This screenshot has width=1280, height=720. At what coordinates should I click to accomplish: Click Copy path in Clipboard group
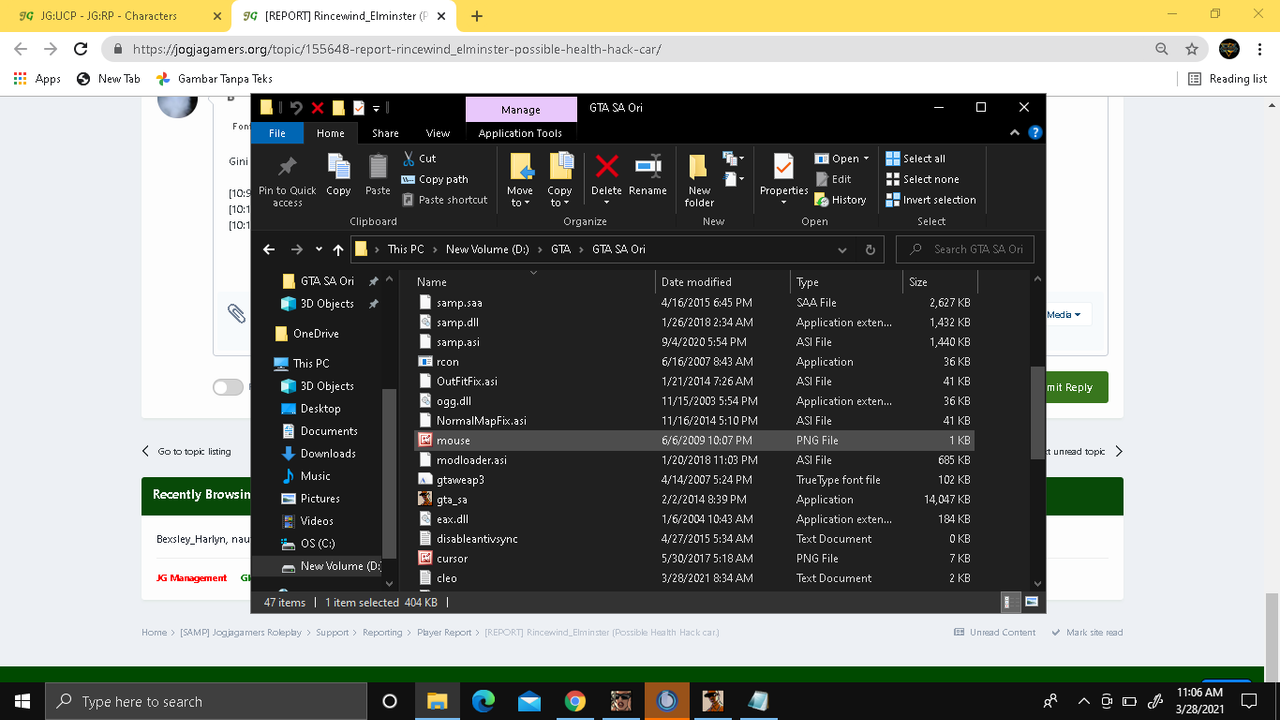point(435,179)
